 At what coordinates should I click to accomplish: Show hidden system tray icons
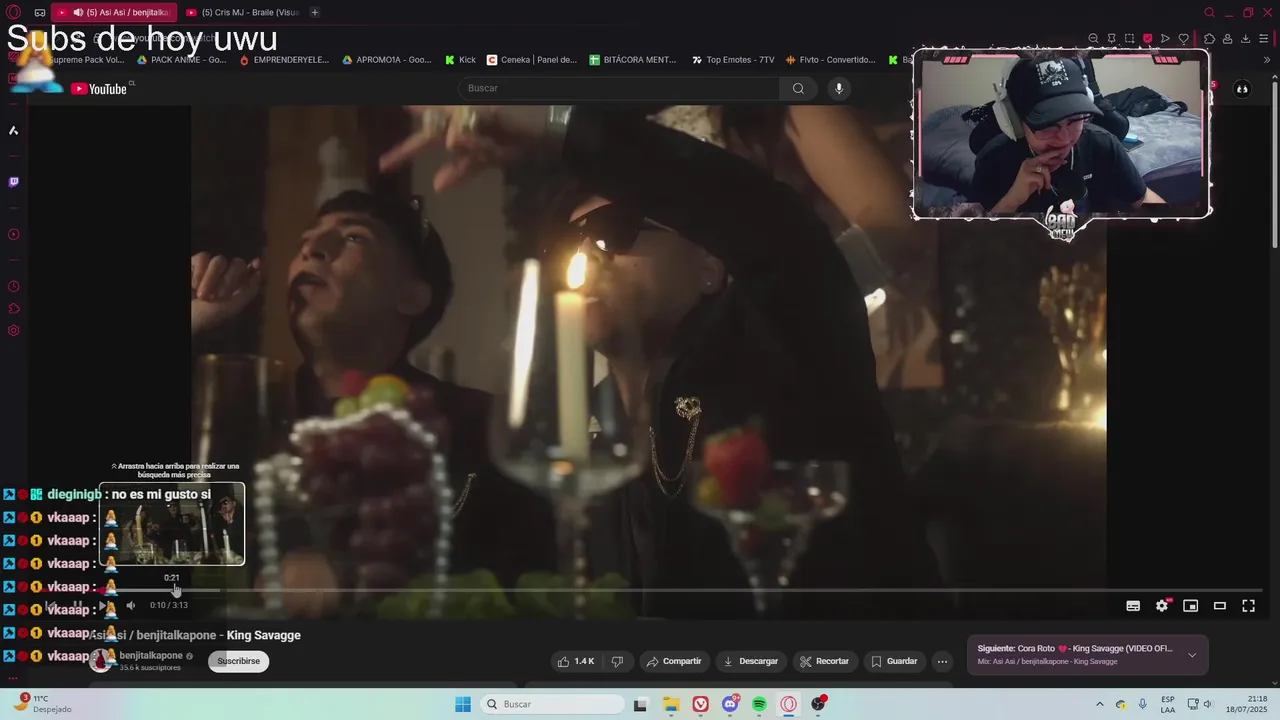click(1100, 704)
